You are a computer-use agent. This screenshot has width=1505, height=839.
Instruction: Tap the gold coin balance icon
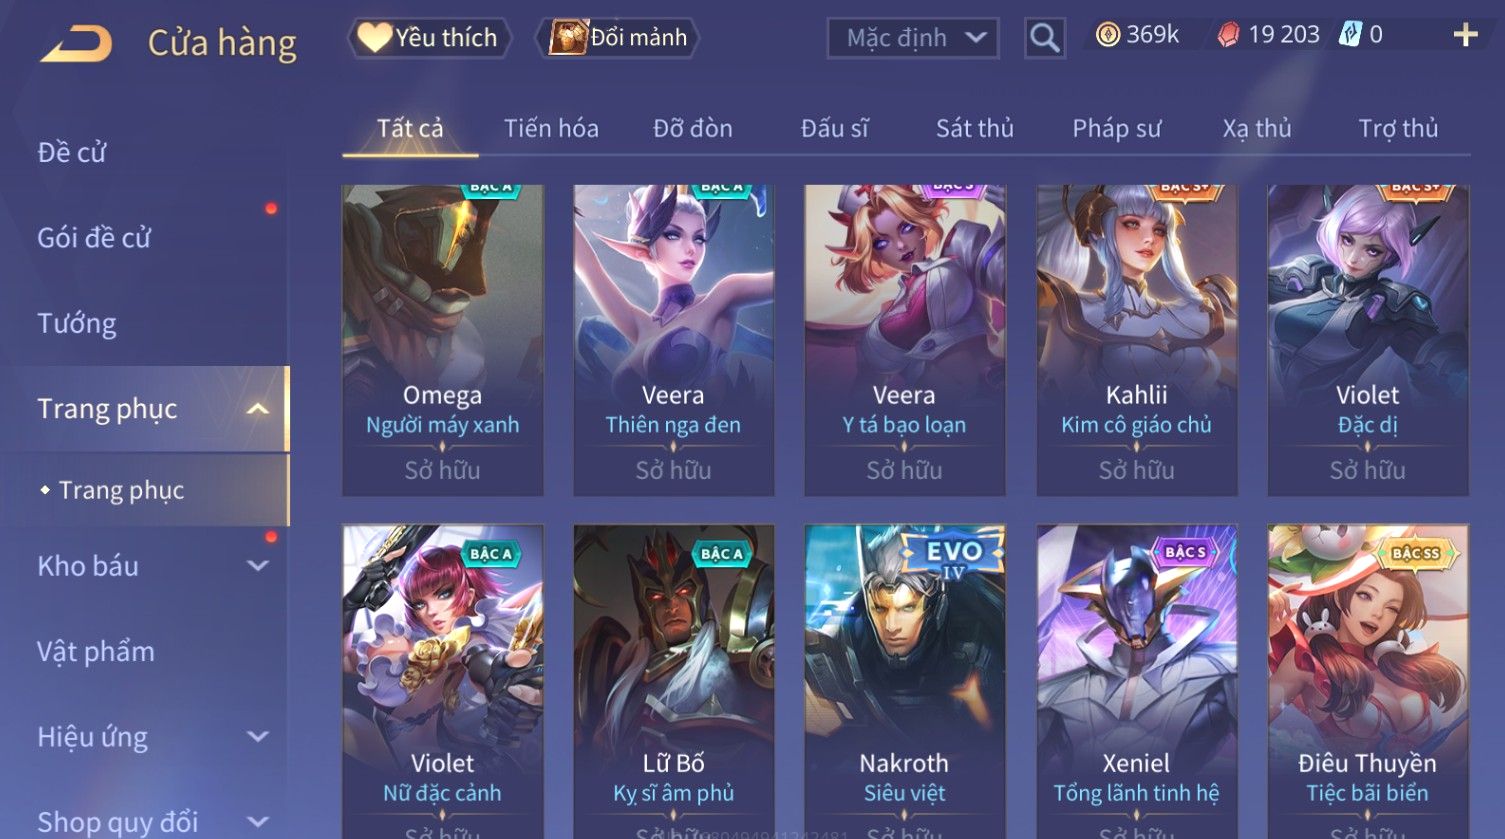[1108, 36]
